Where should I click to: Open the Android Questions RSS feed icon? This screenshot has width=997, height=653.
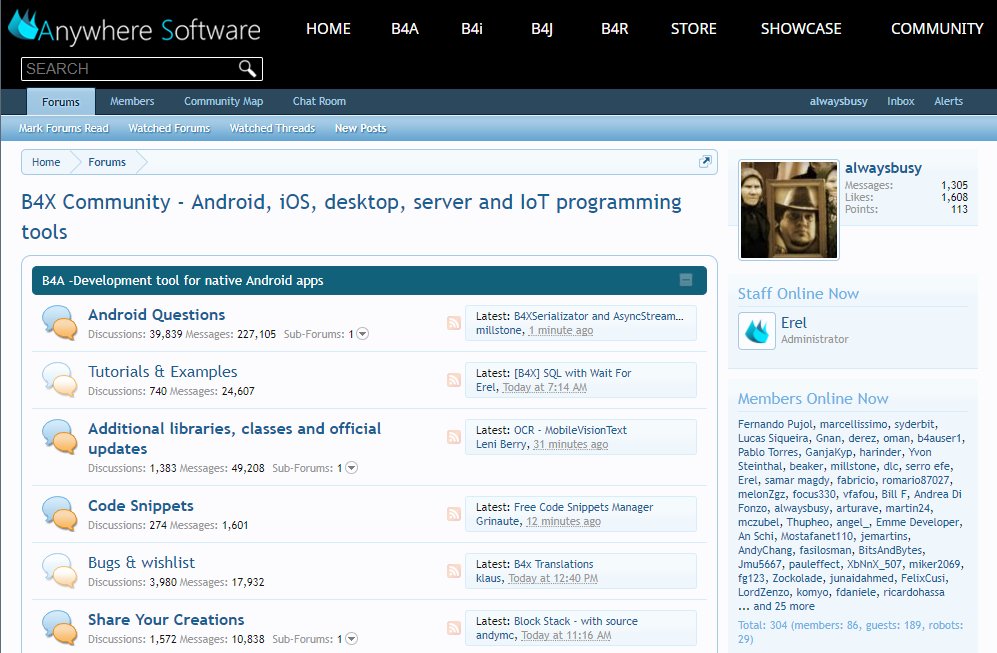point(453,322)
